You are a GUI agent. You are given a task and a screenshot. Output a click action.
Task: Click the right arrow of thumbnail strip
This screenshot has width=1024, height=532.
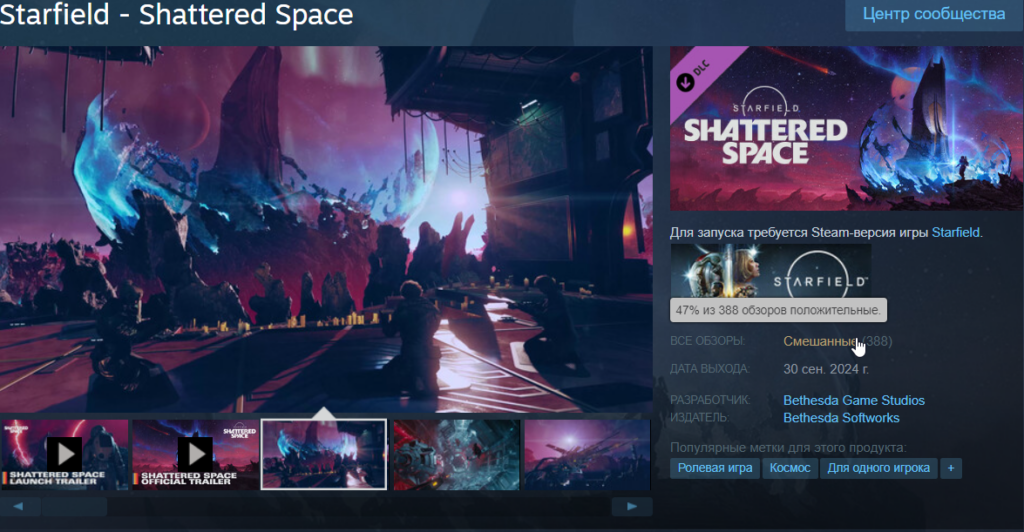pos(632,507)
